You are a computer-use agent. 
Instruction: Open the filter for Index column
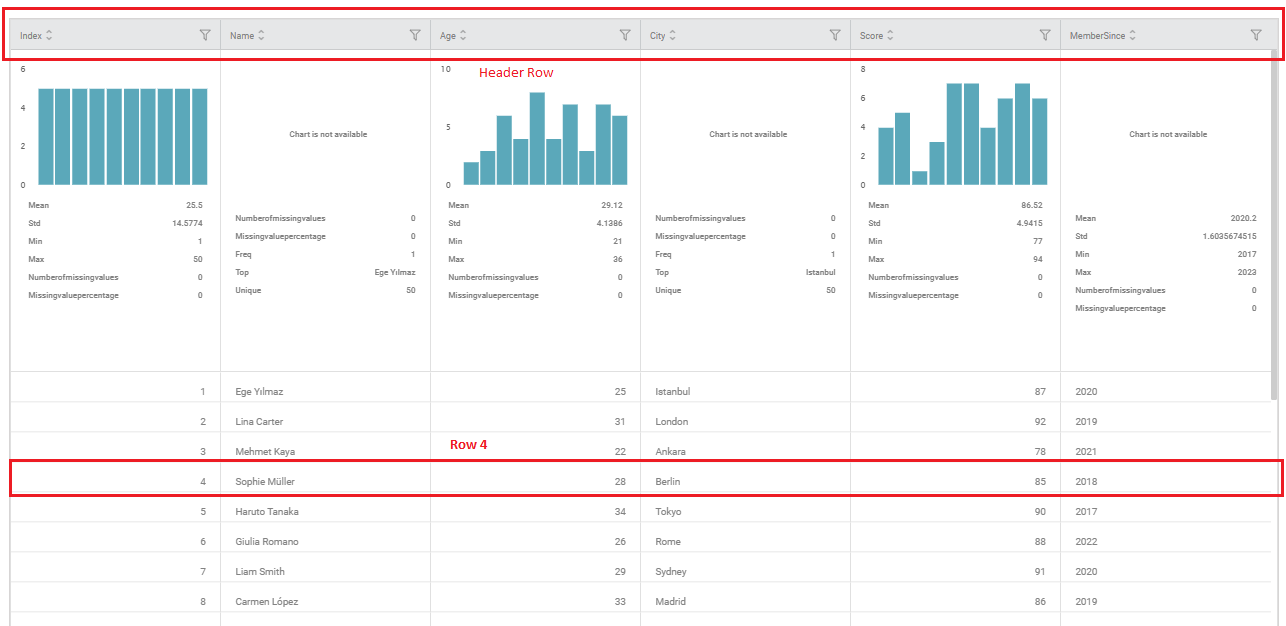click(205, 35)
